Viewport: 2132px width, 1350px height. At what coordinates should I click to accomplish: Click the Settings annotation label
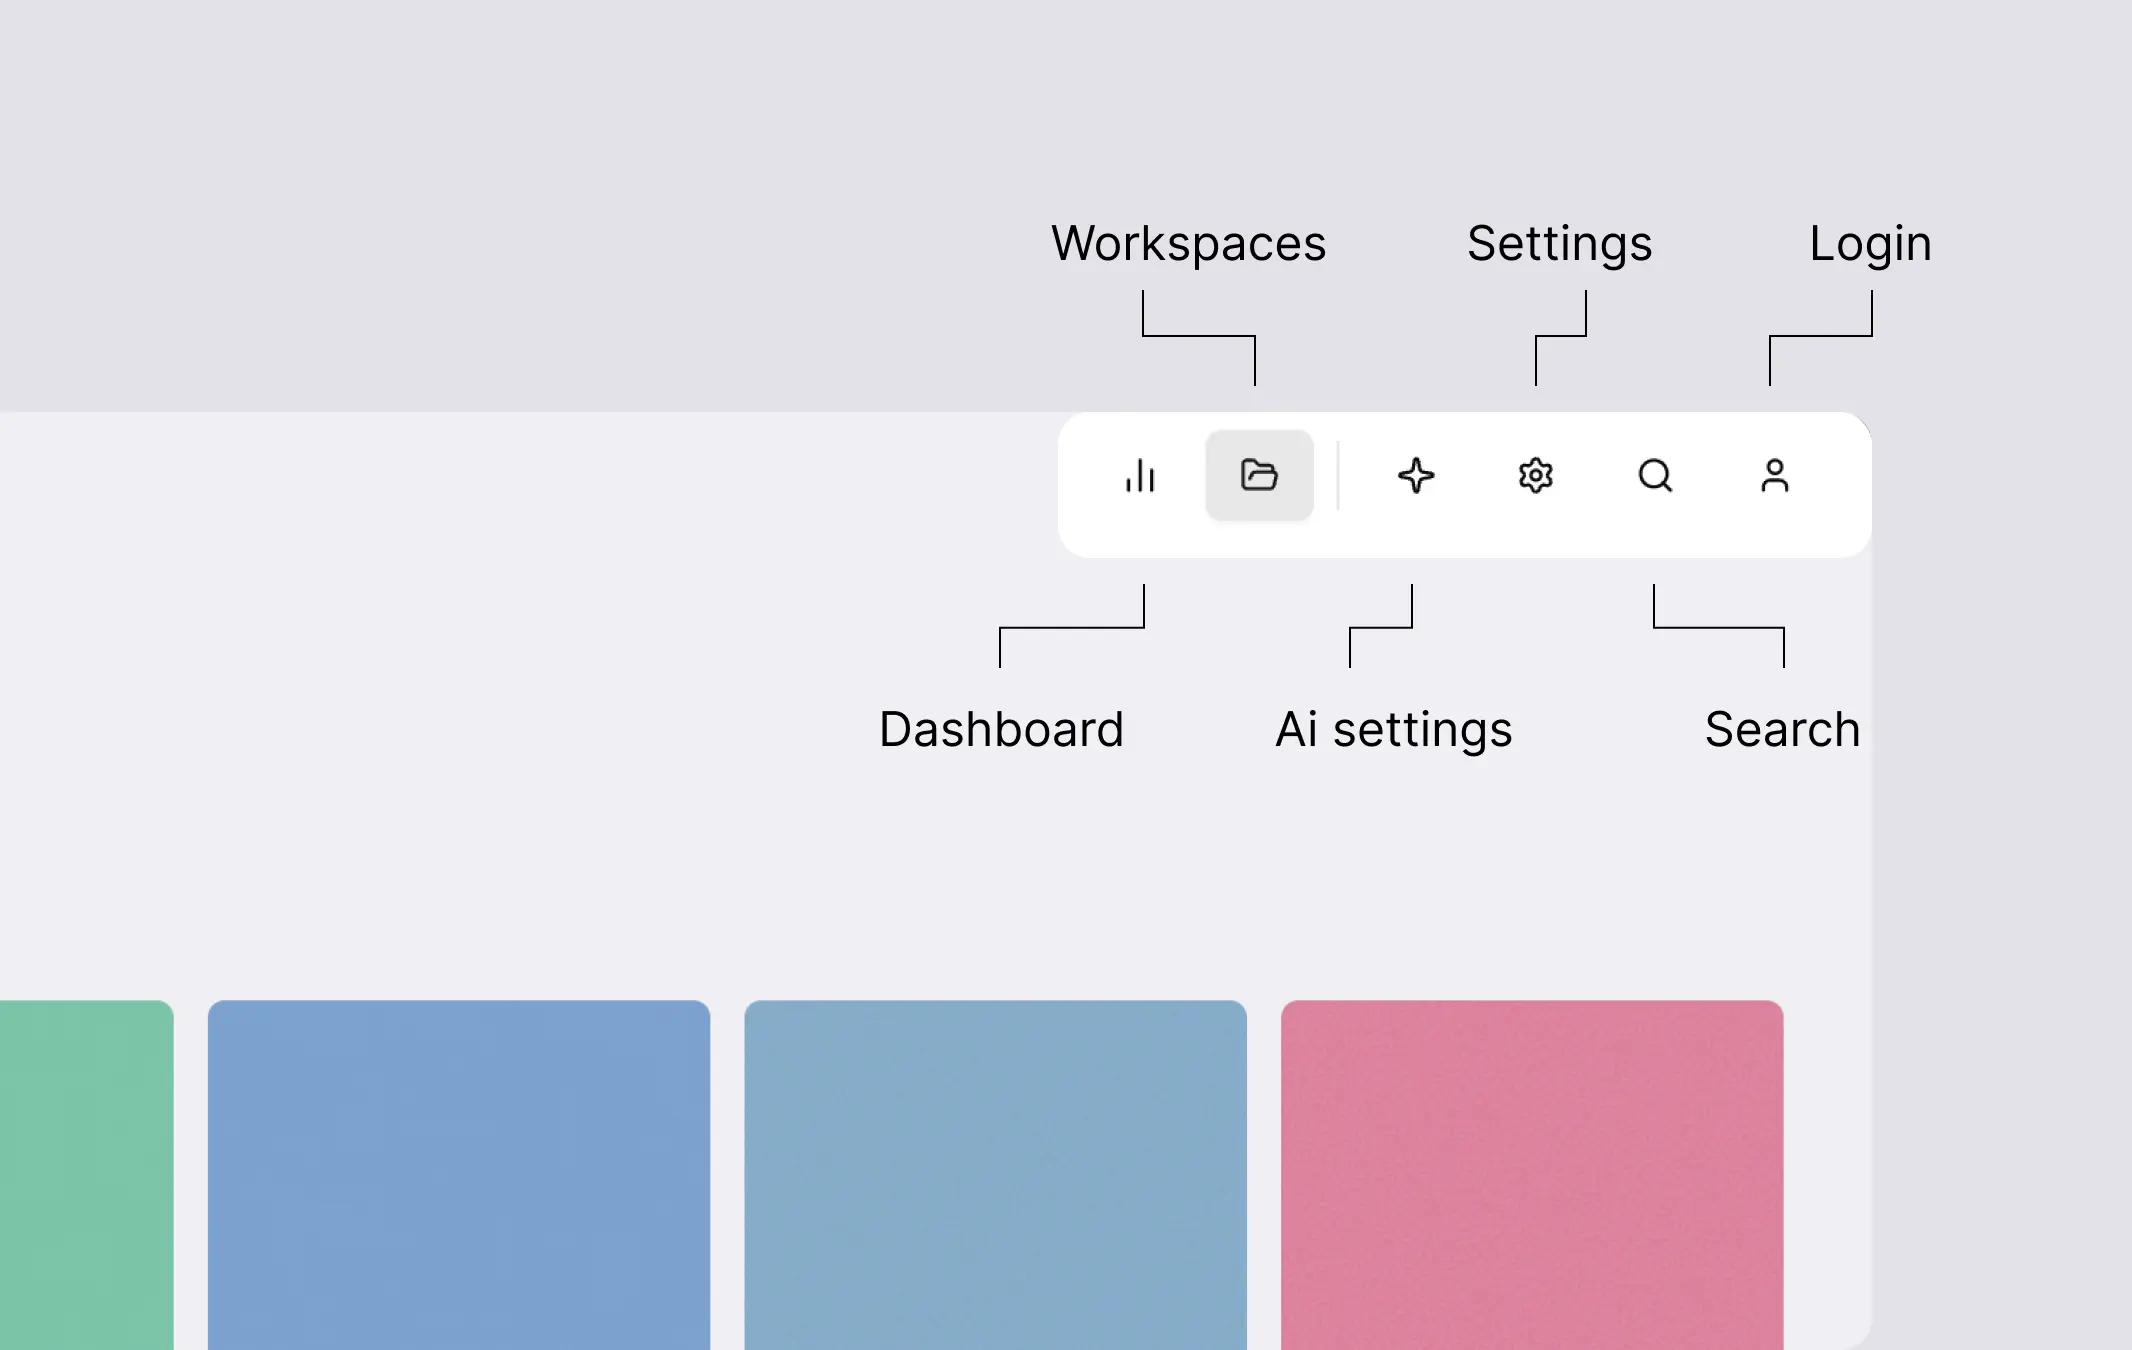coord(1560,244)
